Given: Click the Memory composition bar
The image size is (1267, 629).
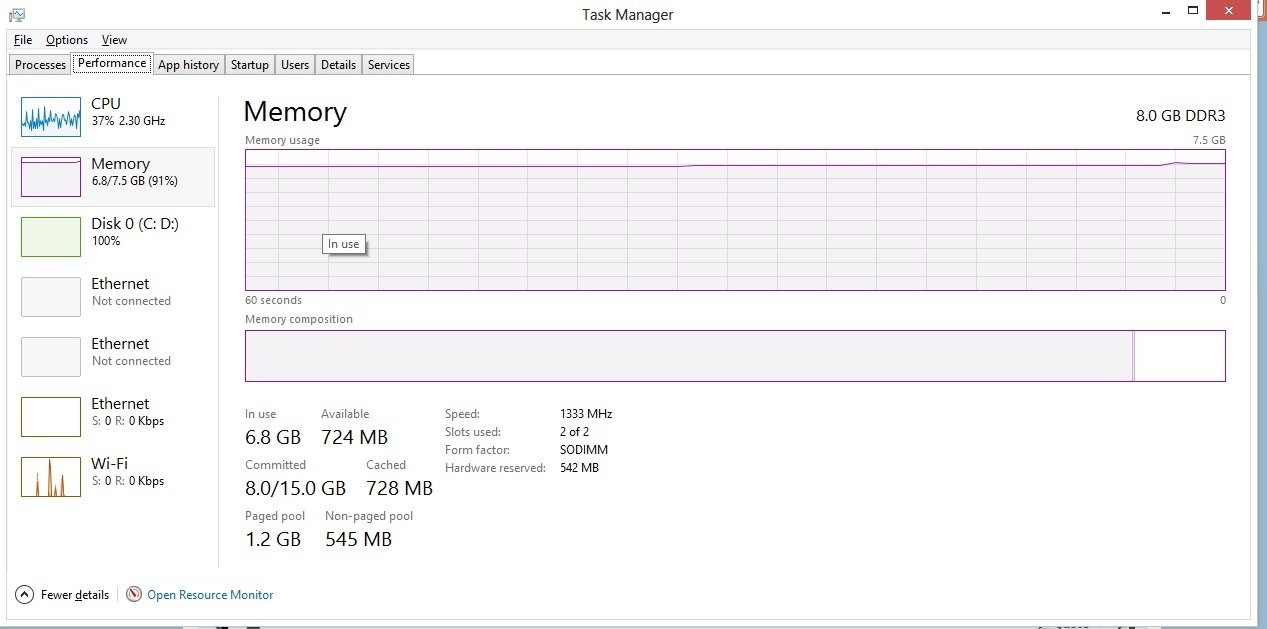Looking at the screenshot, I should [x=735, y=356].
